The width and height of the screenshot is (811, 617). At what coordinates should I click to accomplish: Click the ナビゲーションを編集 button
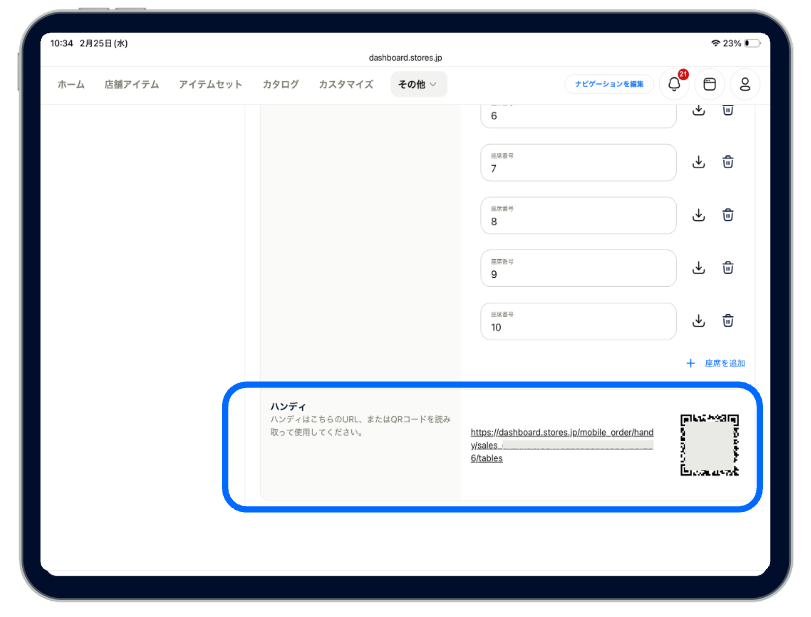609,85
